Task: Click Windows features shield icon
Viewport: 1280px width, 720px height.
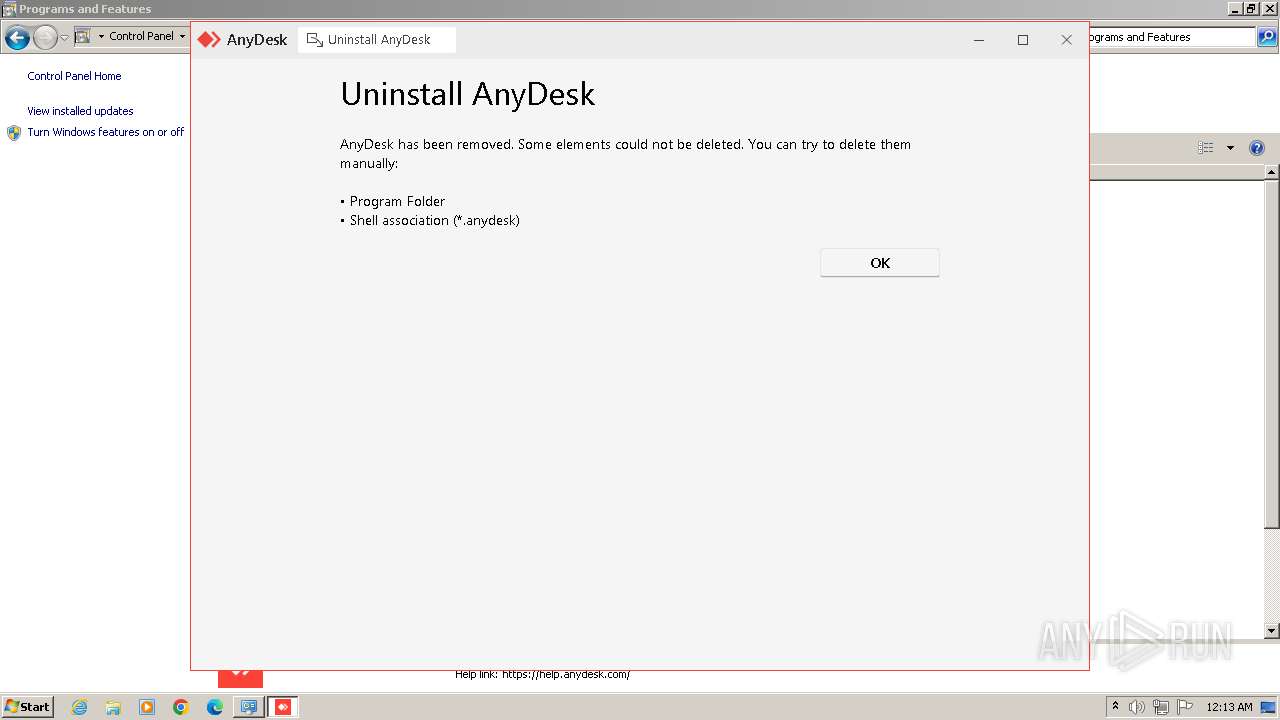Action: pos(14,132)
